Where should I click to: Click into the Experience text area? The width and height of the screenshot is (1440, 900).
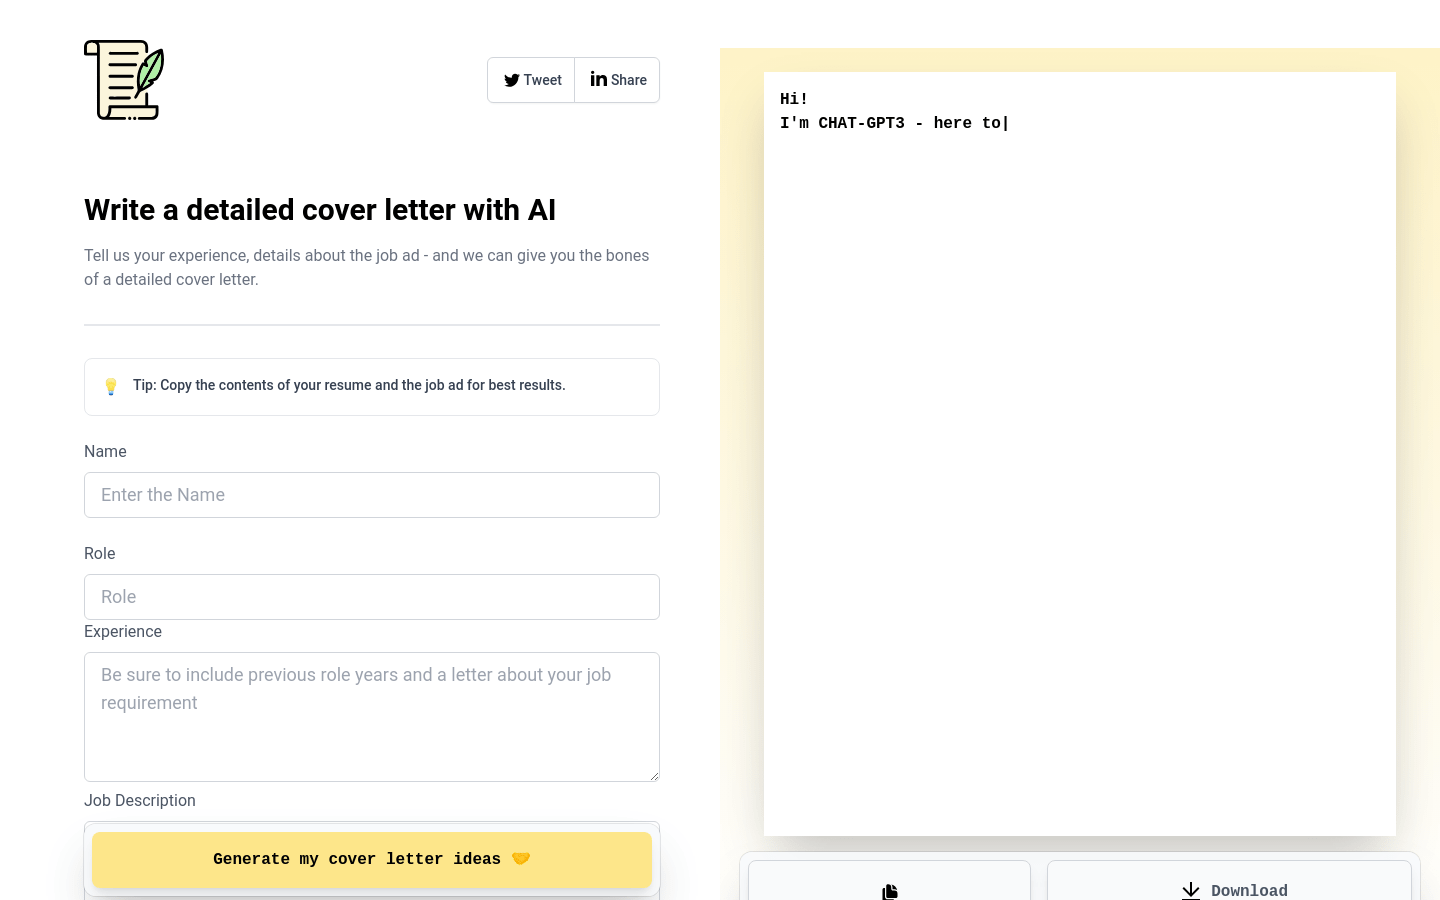(372, 717)
